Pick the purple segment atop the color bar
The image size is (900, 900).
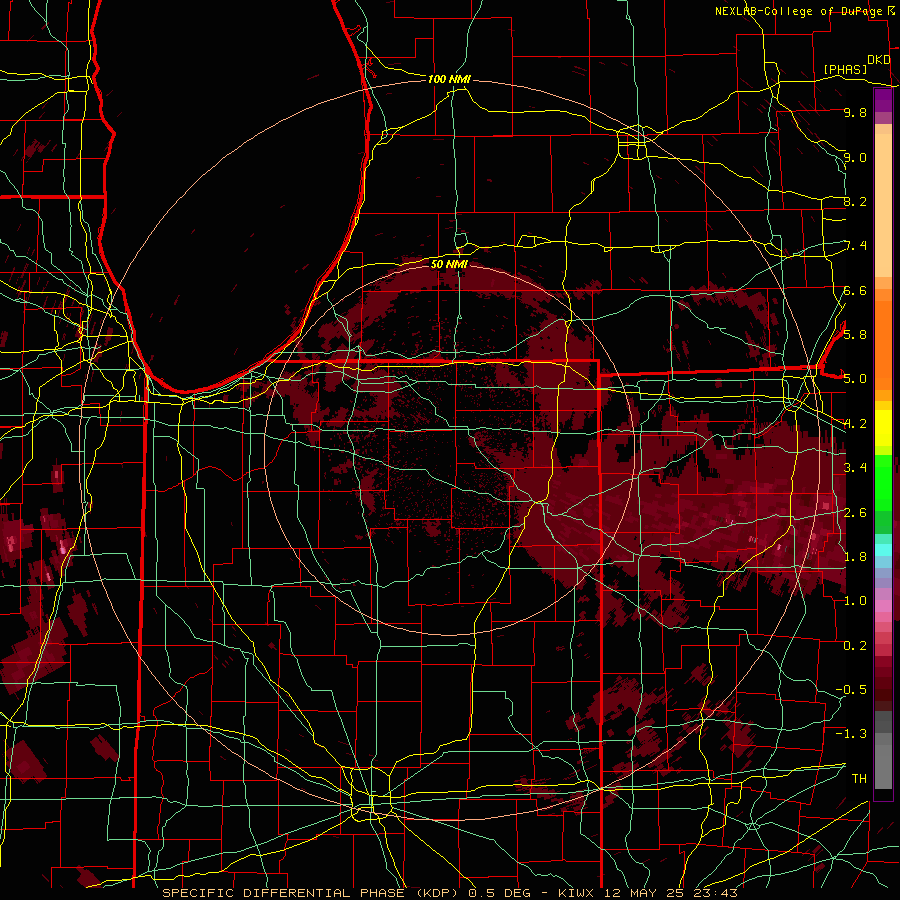(883, 100)
